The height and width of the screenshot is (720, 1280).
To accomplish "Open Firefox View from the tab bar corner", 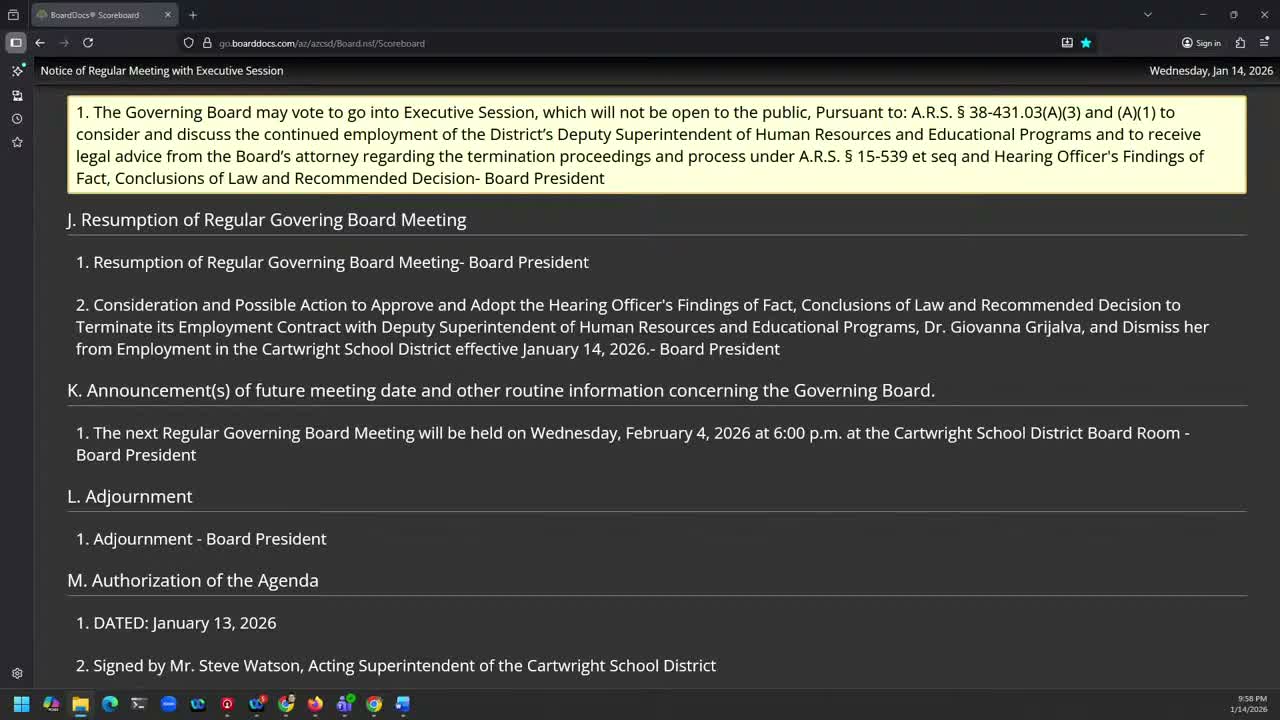I will click(x=13, y=15).
